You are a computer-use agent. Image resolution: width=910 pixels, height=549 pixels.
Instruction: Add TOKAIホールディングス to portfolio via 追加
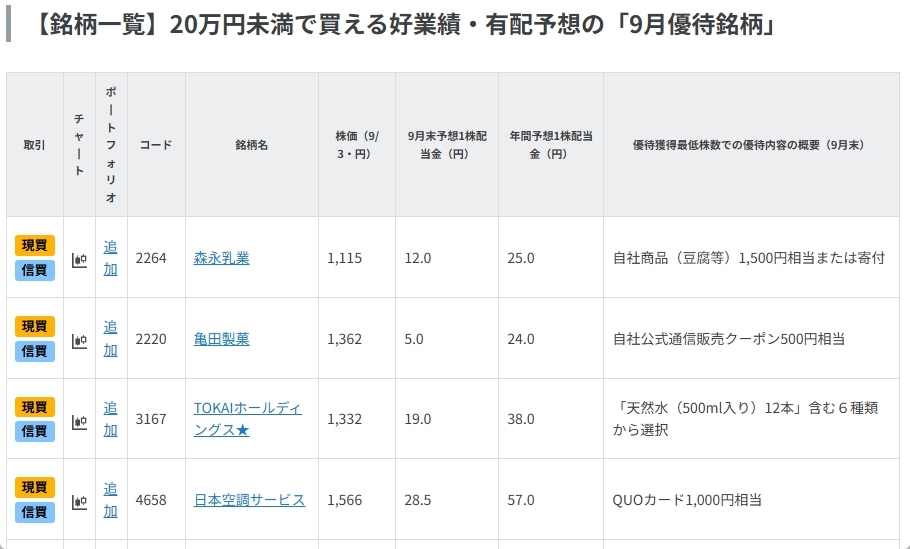pos(110,419)
